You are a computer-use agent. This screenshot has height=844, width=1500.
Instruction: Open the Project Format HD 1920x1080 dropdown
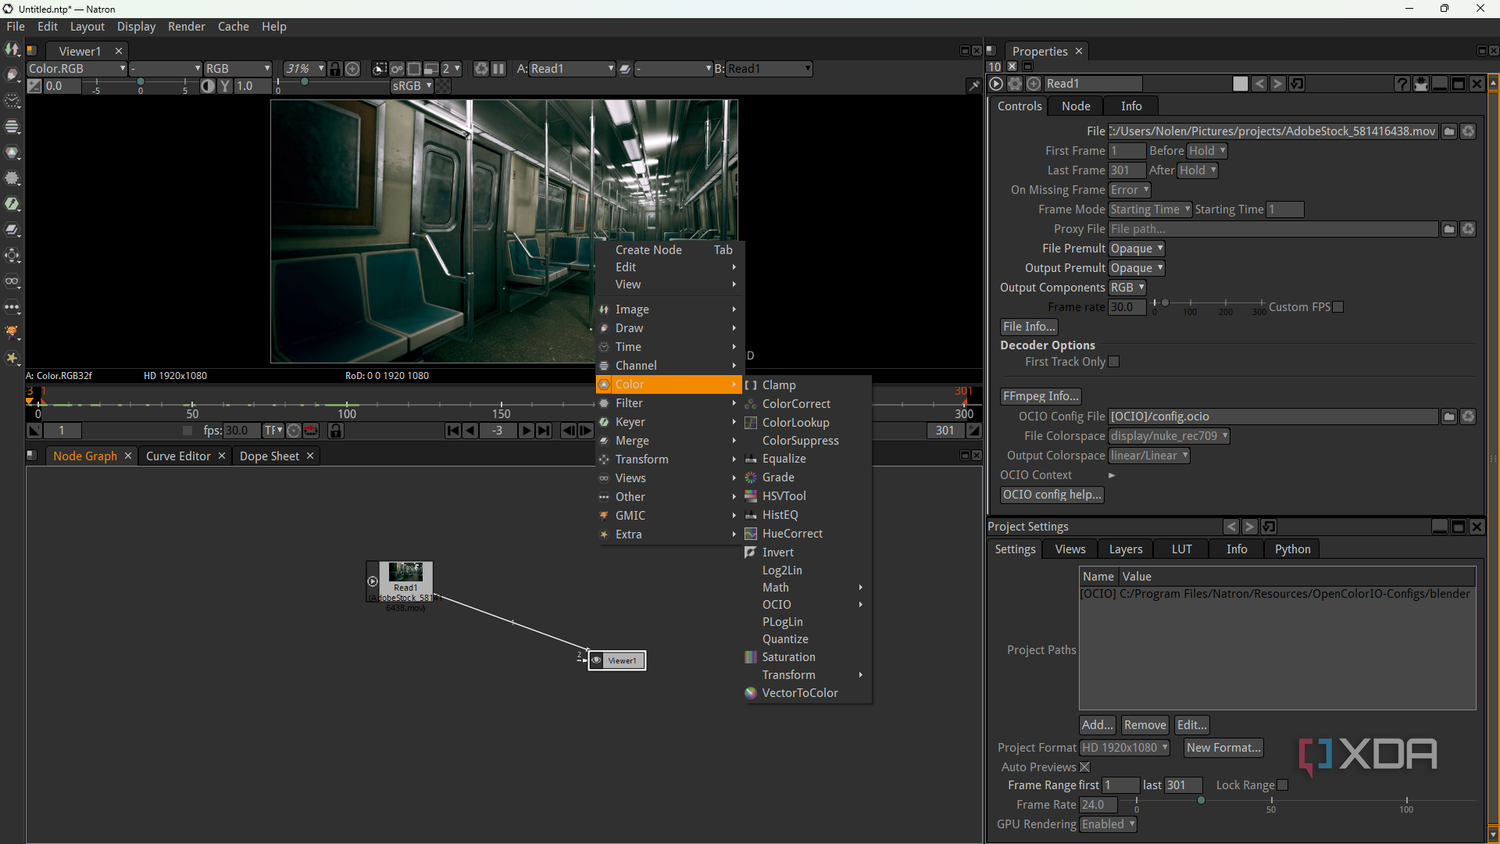pos(1125,748)
